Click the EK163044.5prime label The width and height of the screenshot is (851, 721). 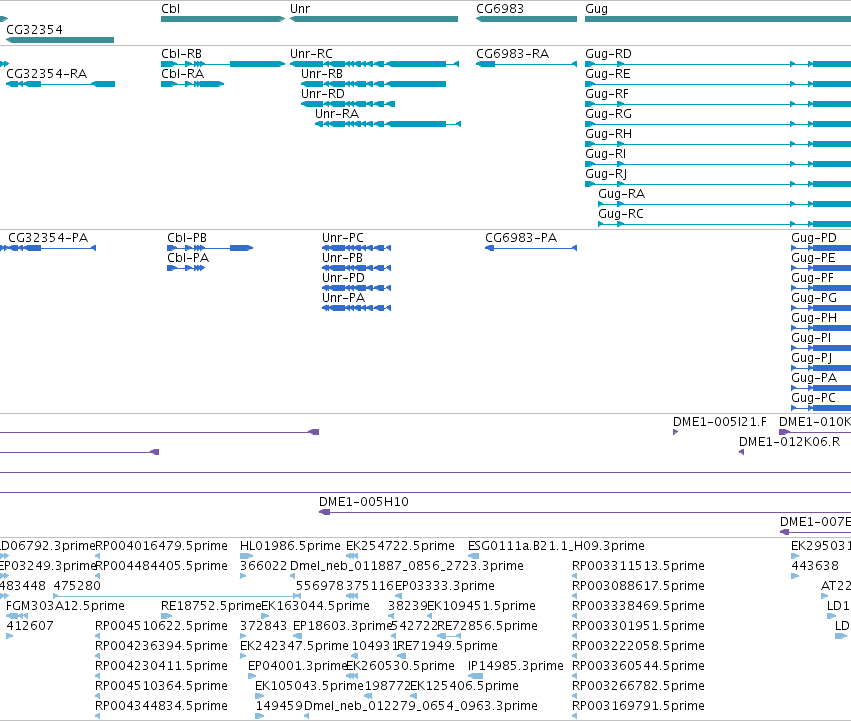[x=315, y=606]
